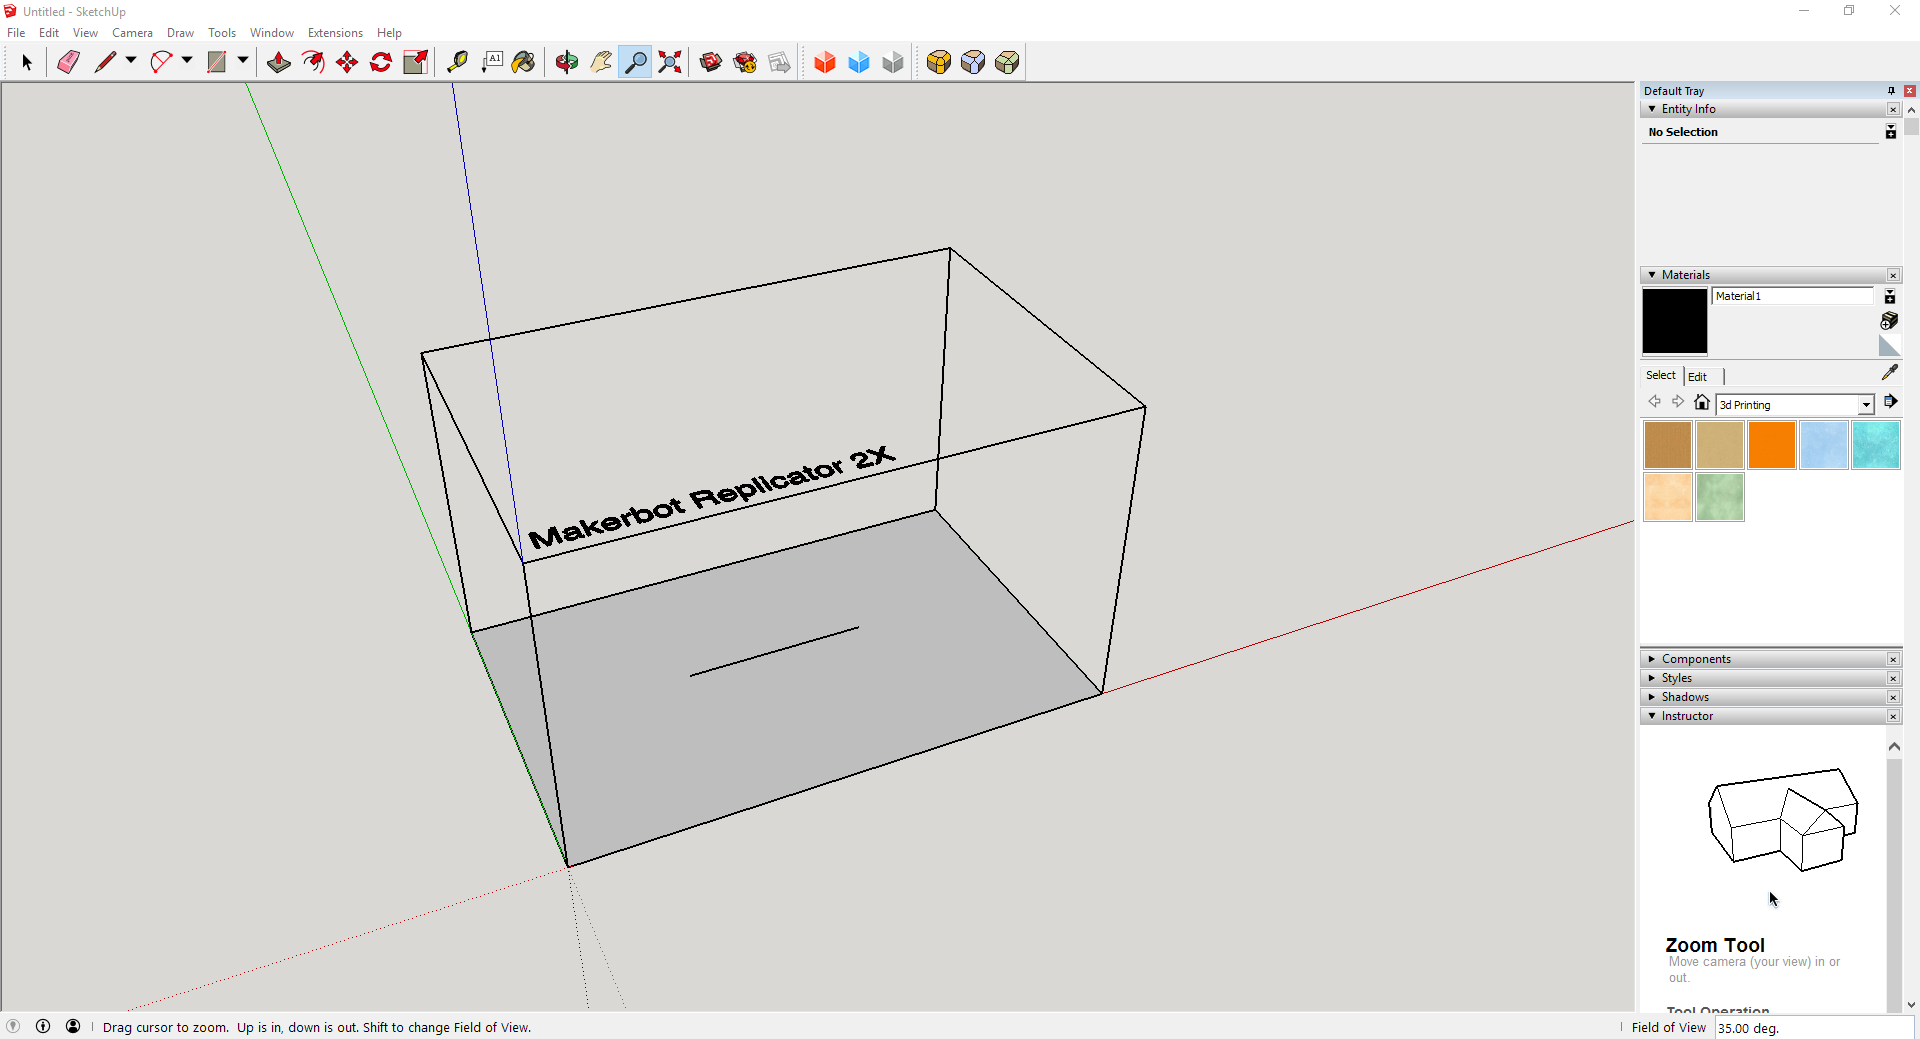
Task: Pin the Default Tray
Action: pyautogui.click(x=1891, y=91)
